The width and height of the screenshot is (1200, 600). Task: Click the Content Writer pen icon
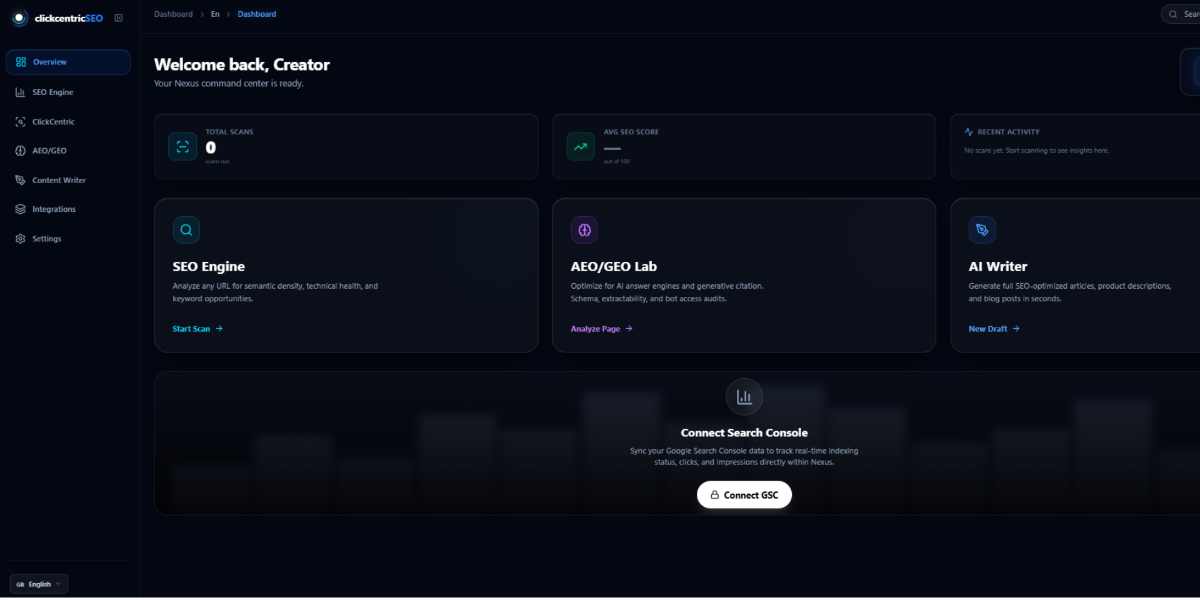coord(21,180)
